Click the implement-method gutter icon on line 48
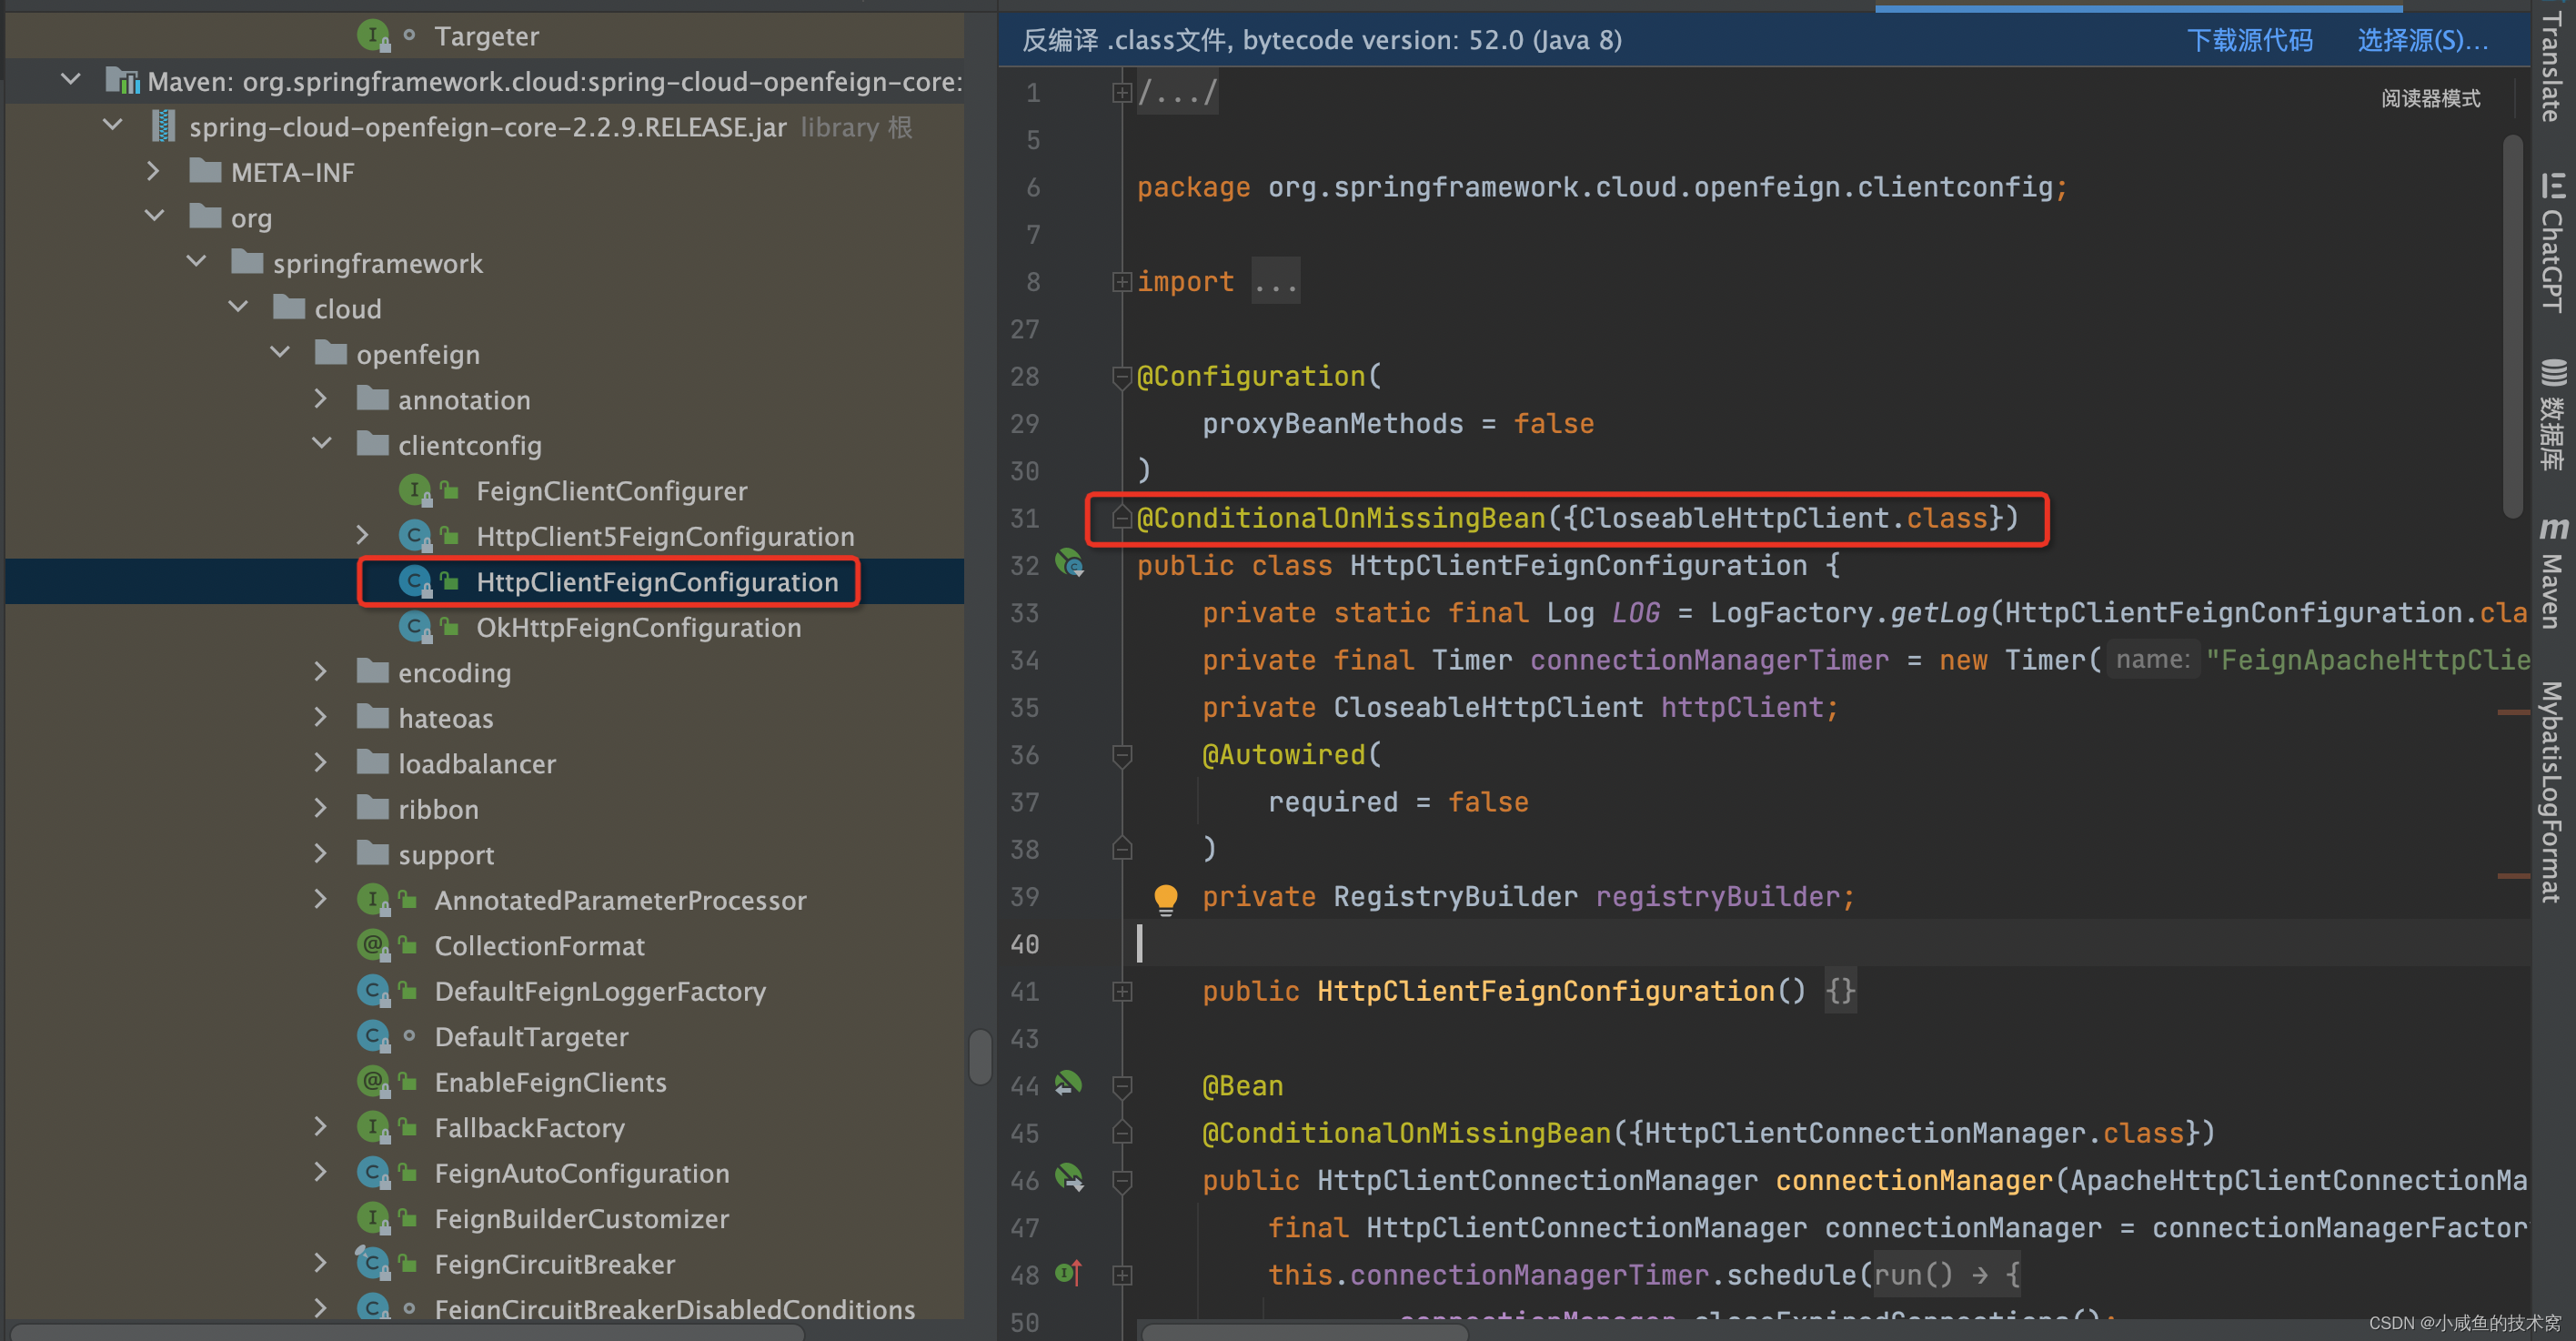This screenshot has height=1341, width=2576. click(x=1068, y=1273)
